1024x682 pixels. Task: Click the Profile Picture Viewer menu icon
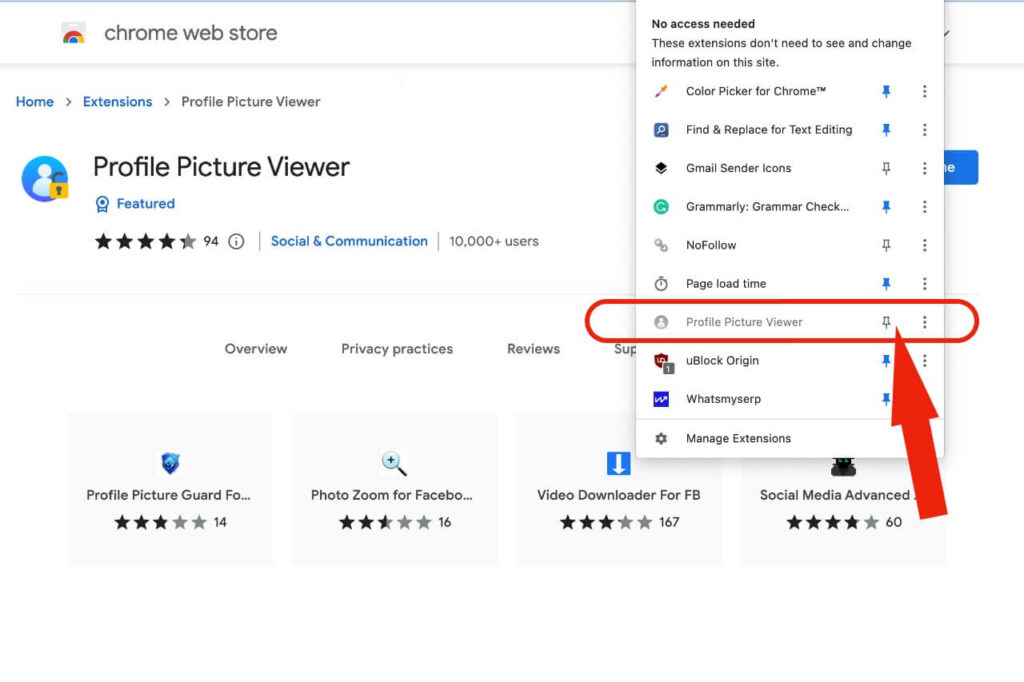pos(661,322)
